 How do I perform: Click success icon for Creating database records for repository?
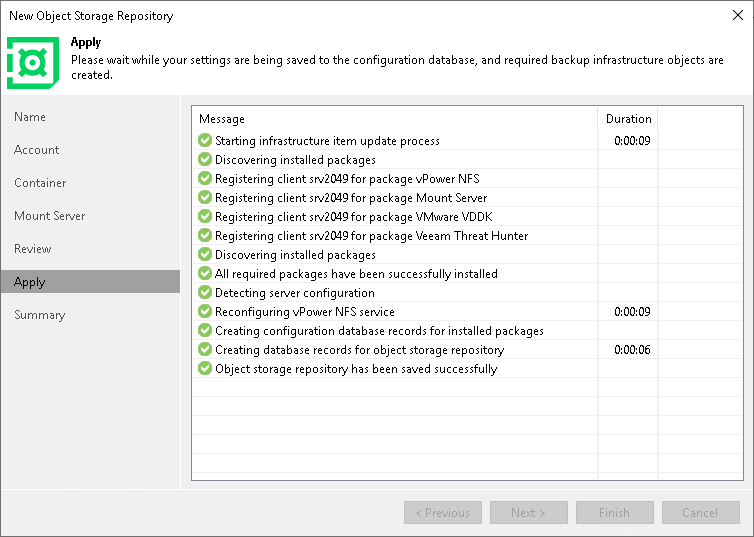205,349
